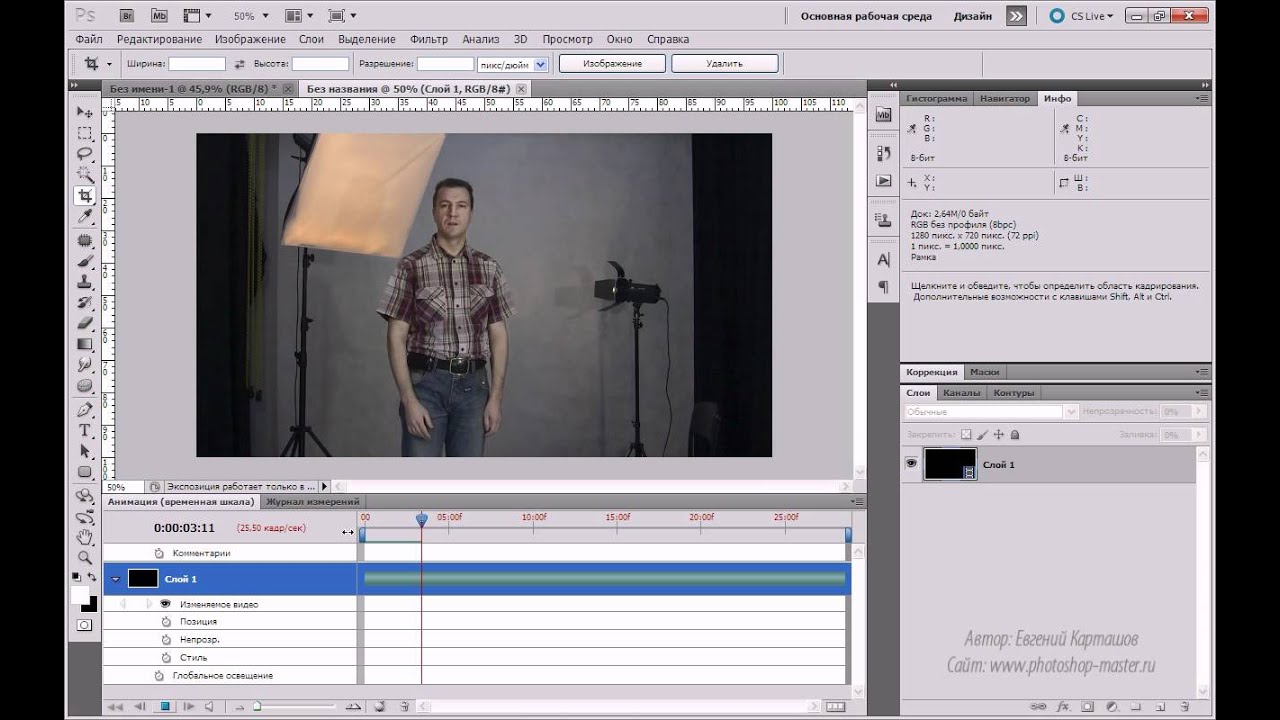Select the Clone Stamp tool in toolbox
Screen dimensions: 1280x720
tap(85, 282)
